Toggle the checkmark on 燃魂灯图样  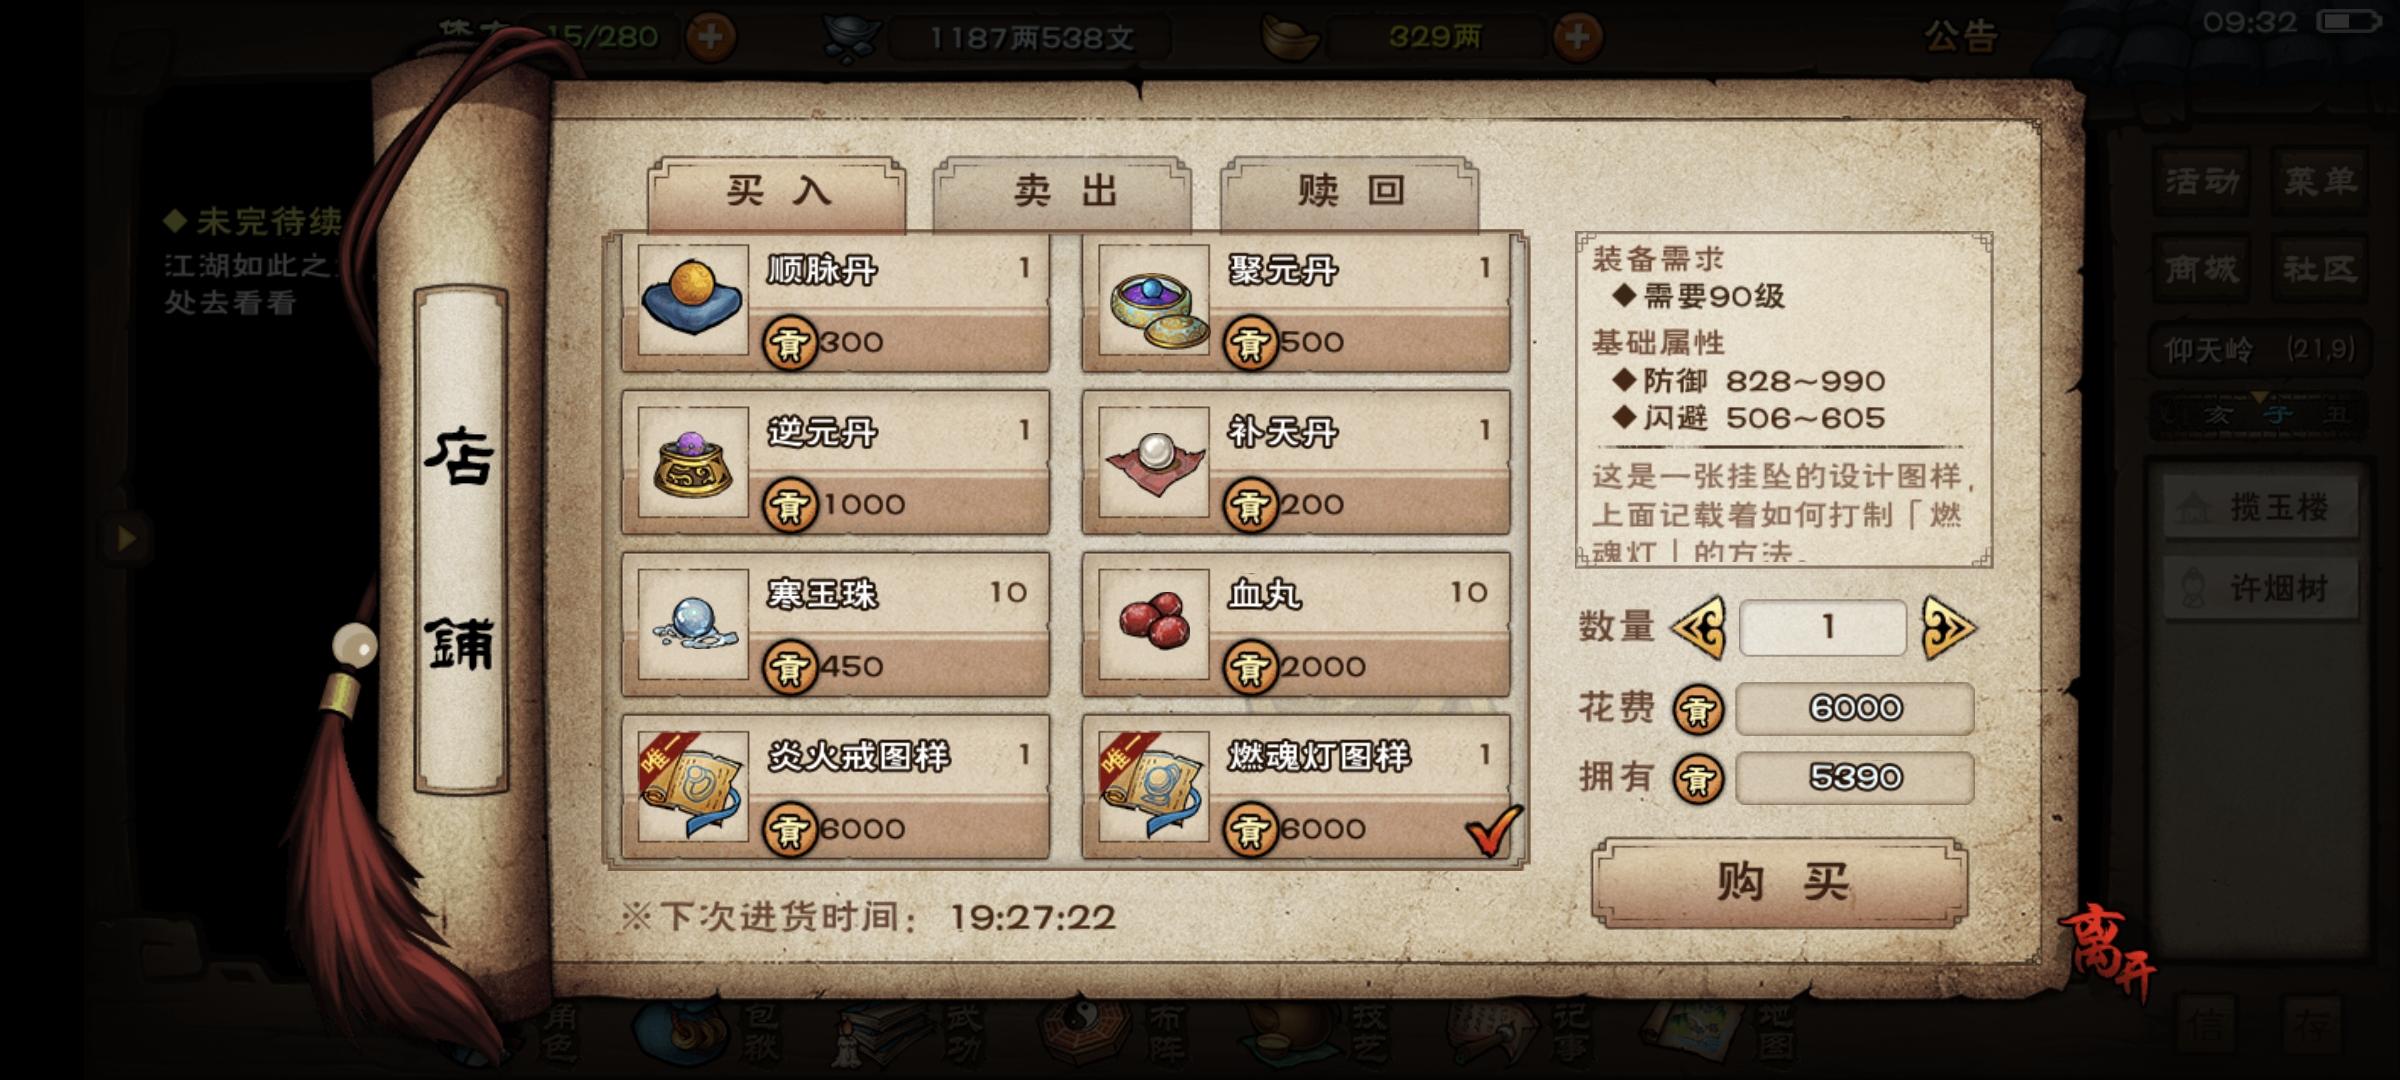click(x=1493, y=829)
